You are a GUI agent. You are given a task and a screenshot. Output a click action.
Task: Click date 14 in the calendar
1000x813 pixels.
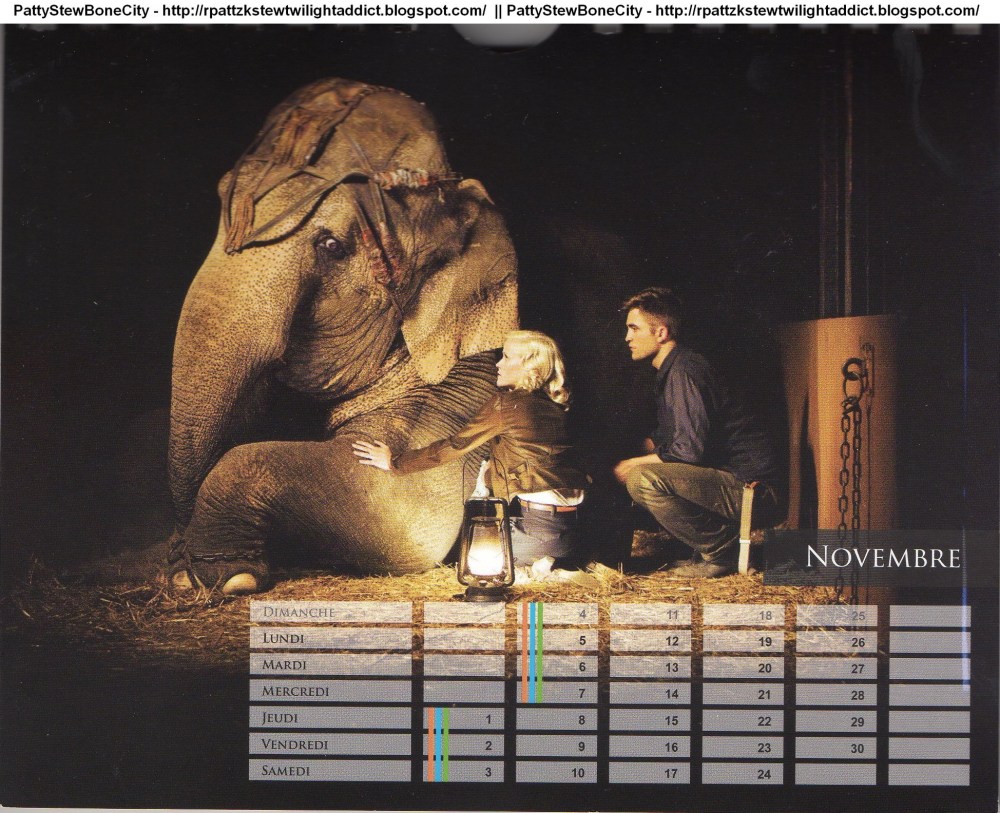coord(650,694)
